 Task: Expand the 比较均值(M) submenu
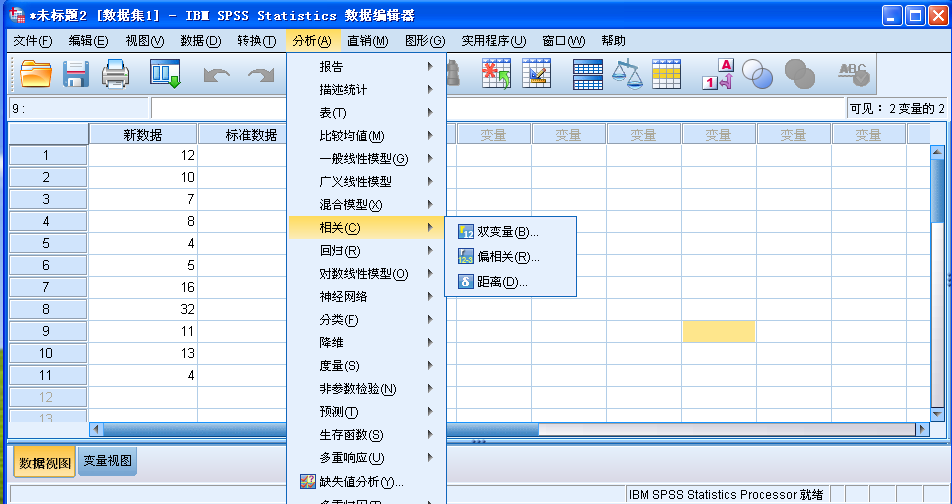[367, 136]
